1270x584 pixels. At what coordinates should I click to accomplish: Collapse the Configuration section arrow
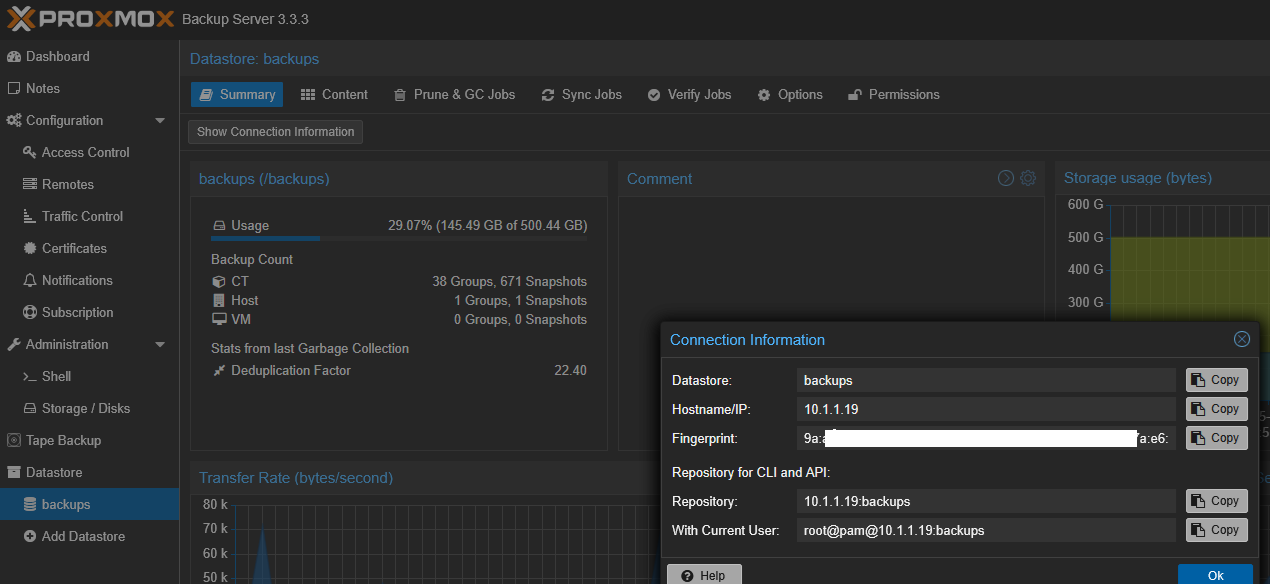[x=160, y=120]
